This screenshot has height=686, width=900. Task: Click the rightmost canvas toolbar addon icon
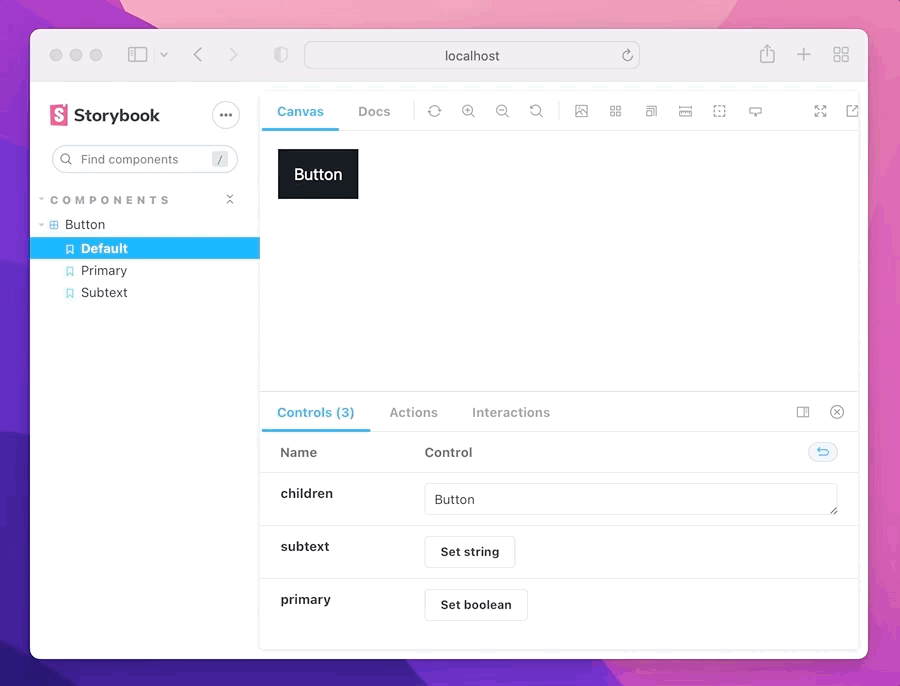[755, 111]
